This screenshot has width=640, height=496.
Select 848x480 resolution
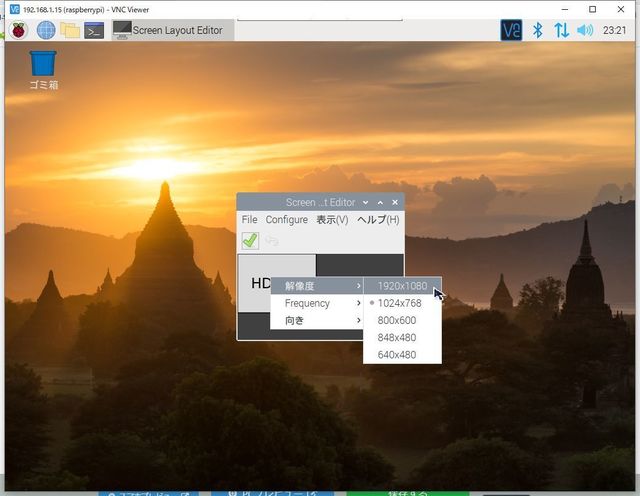point(402,338)
